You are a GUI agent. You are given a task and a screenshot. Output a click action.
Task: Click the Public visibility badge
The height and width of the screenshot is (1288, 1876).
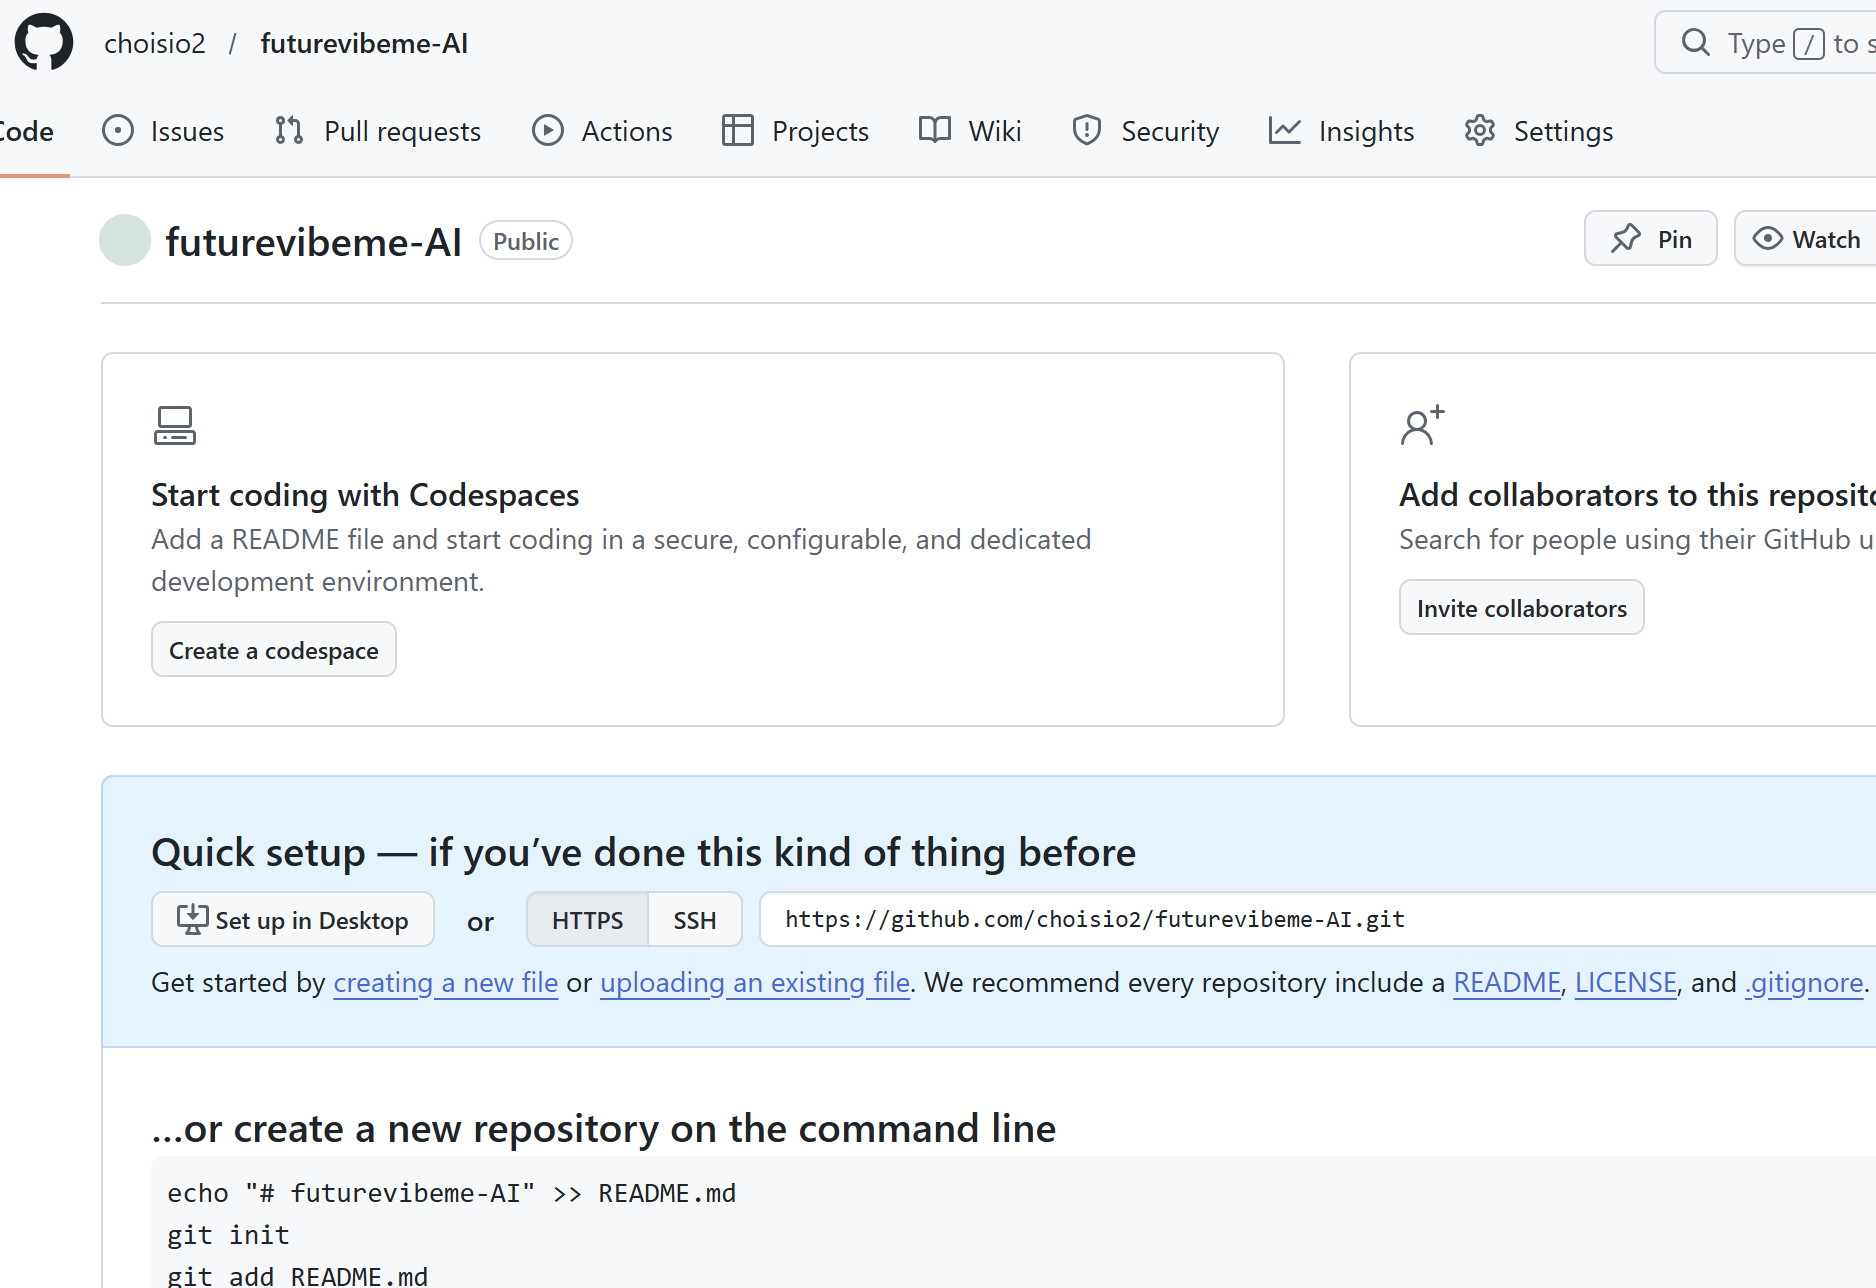[526, 240]
